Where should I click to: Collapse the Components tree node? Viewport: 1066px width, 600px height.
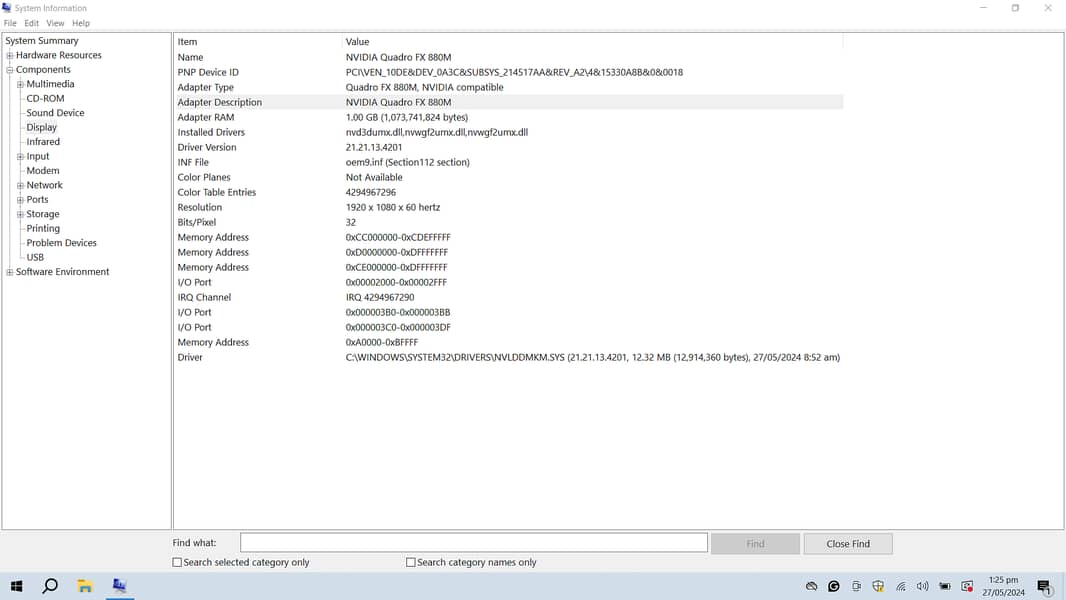(10, 70)
